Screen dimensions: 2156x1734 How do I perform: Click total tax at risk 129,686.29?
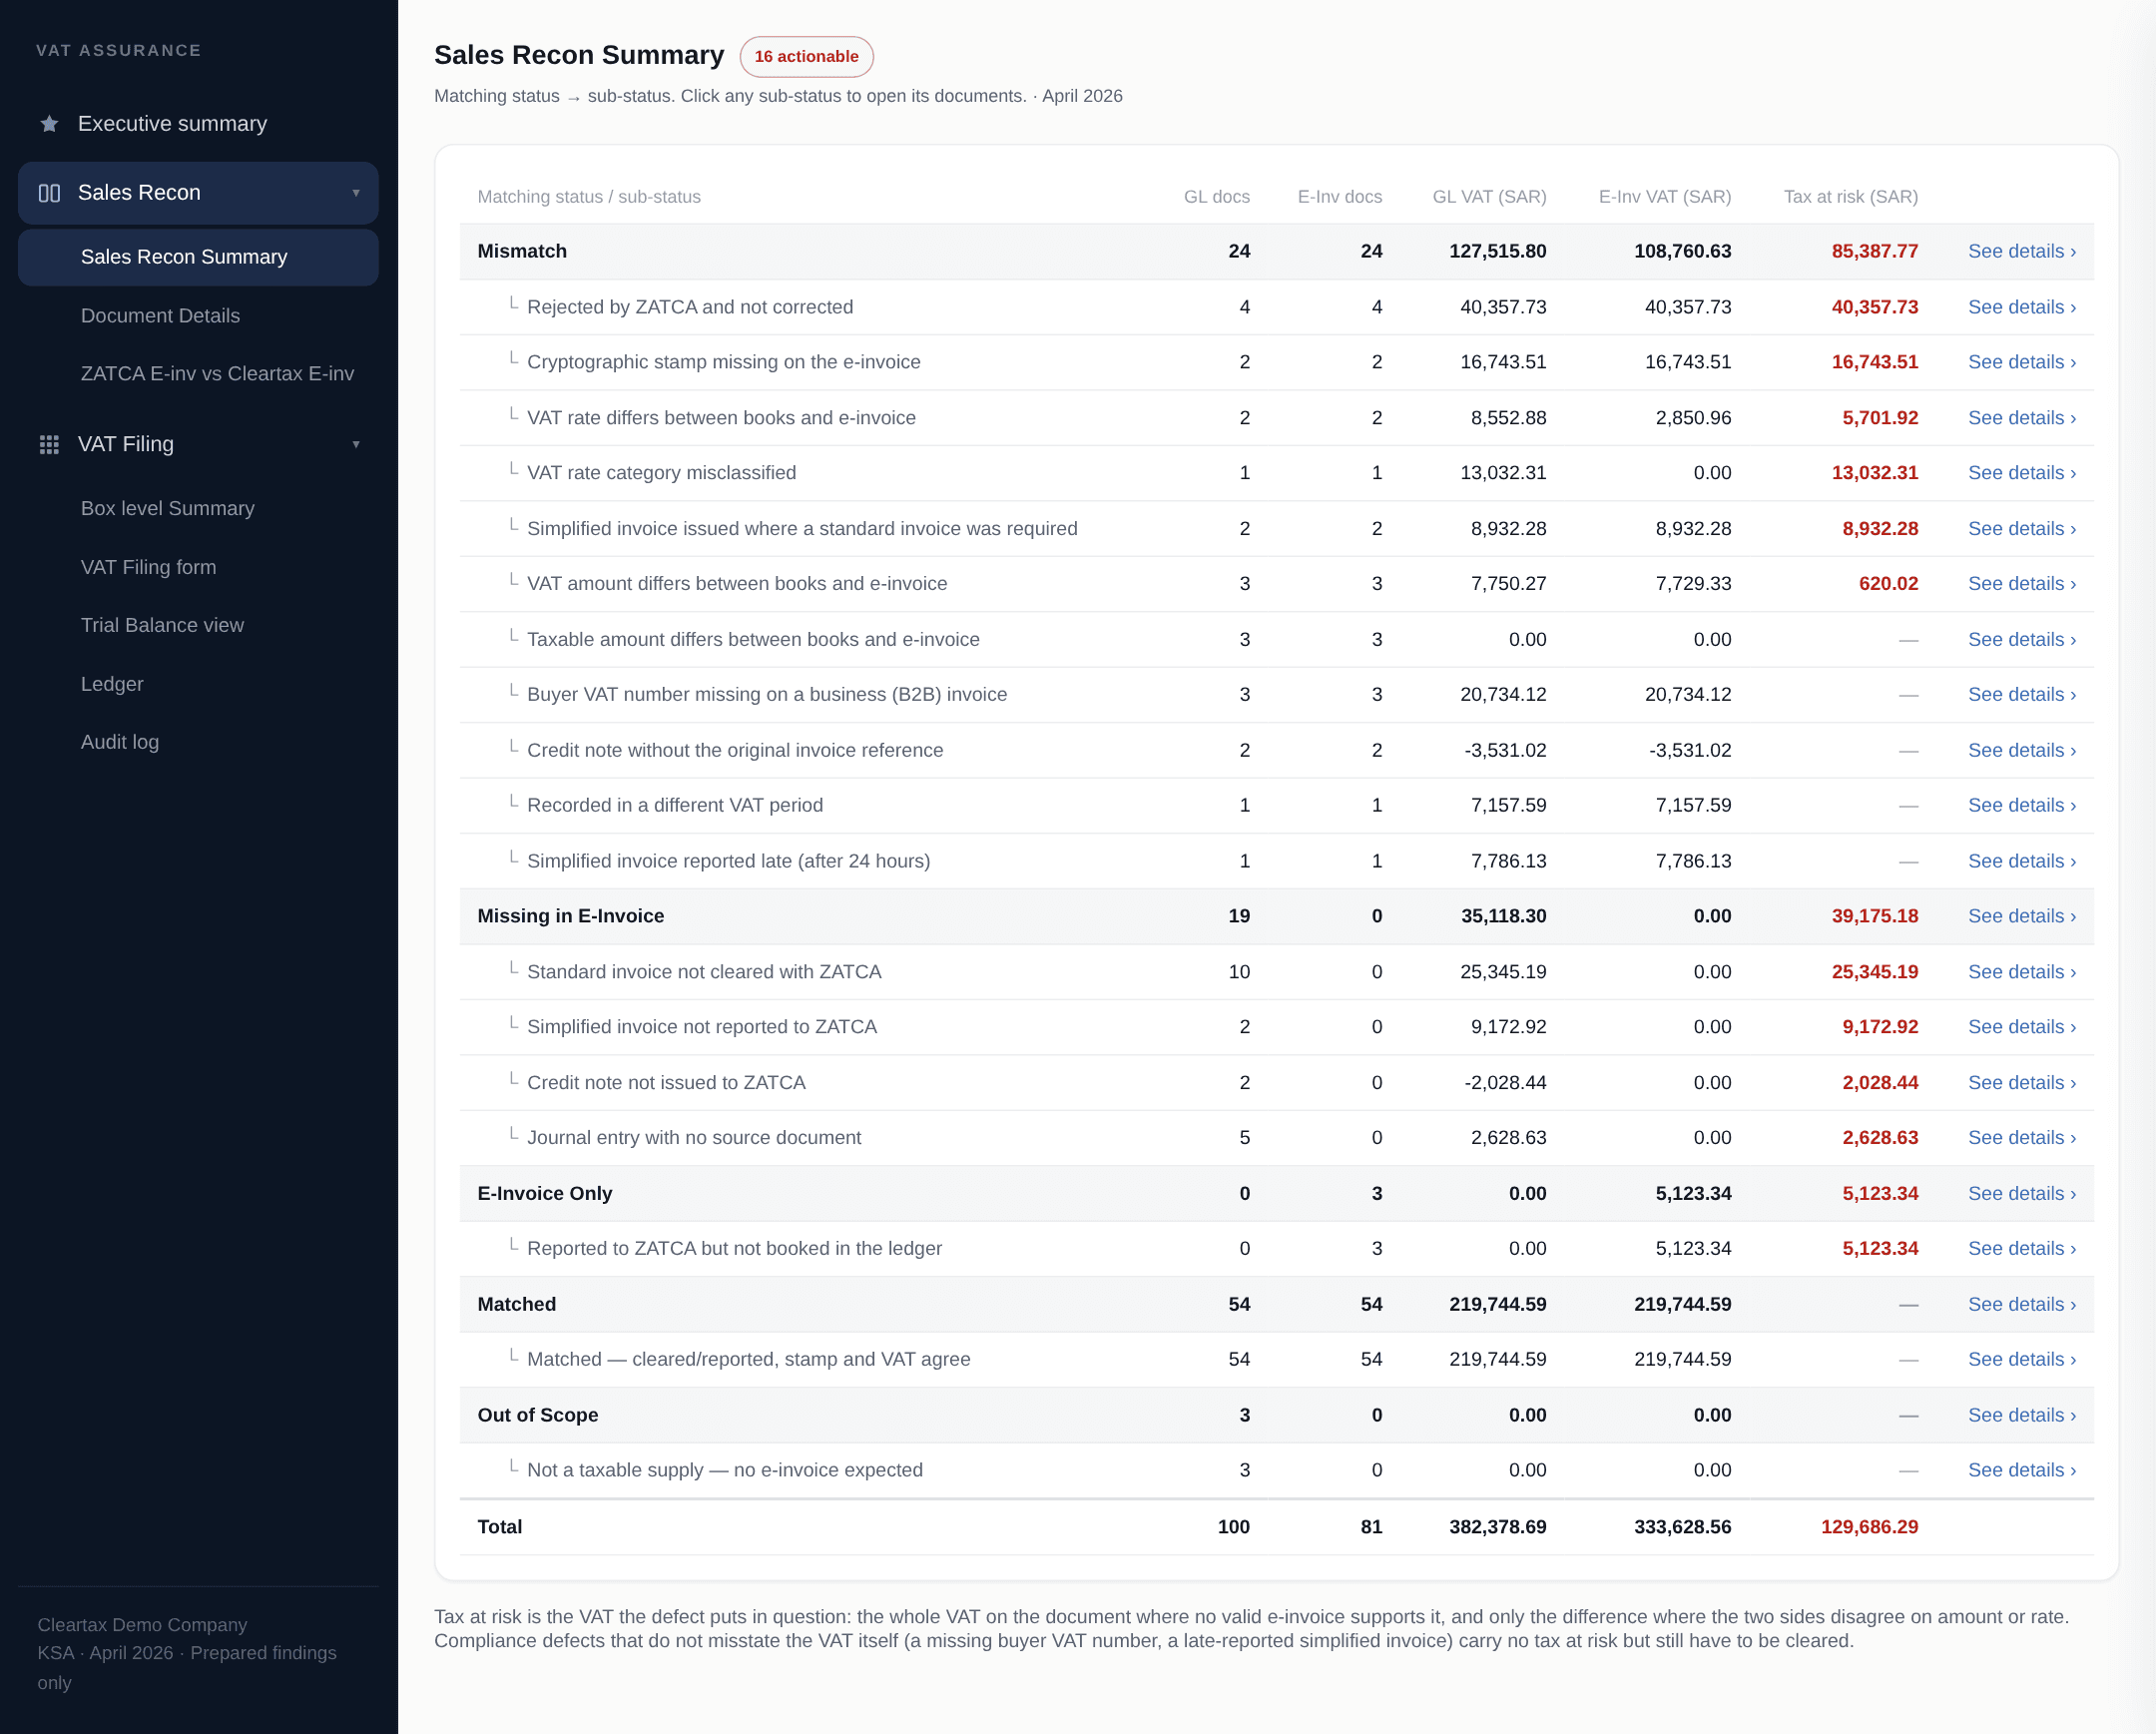(1869, 1527)
